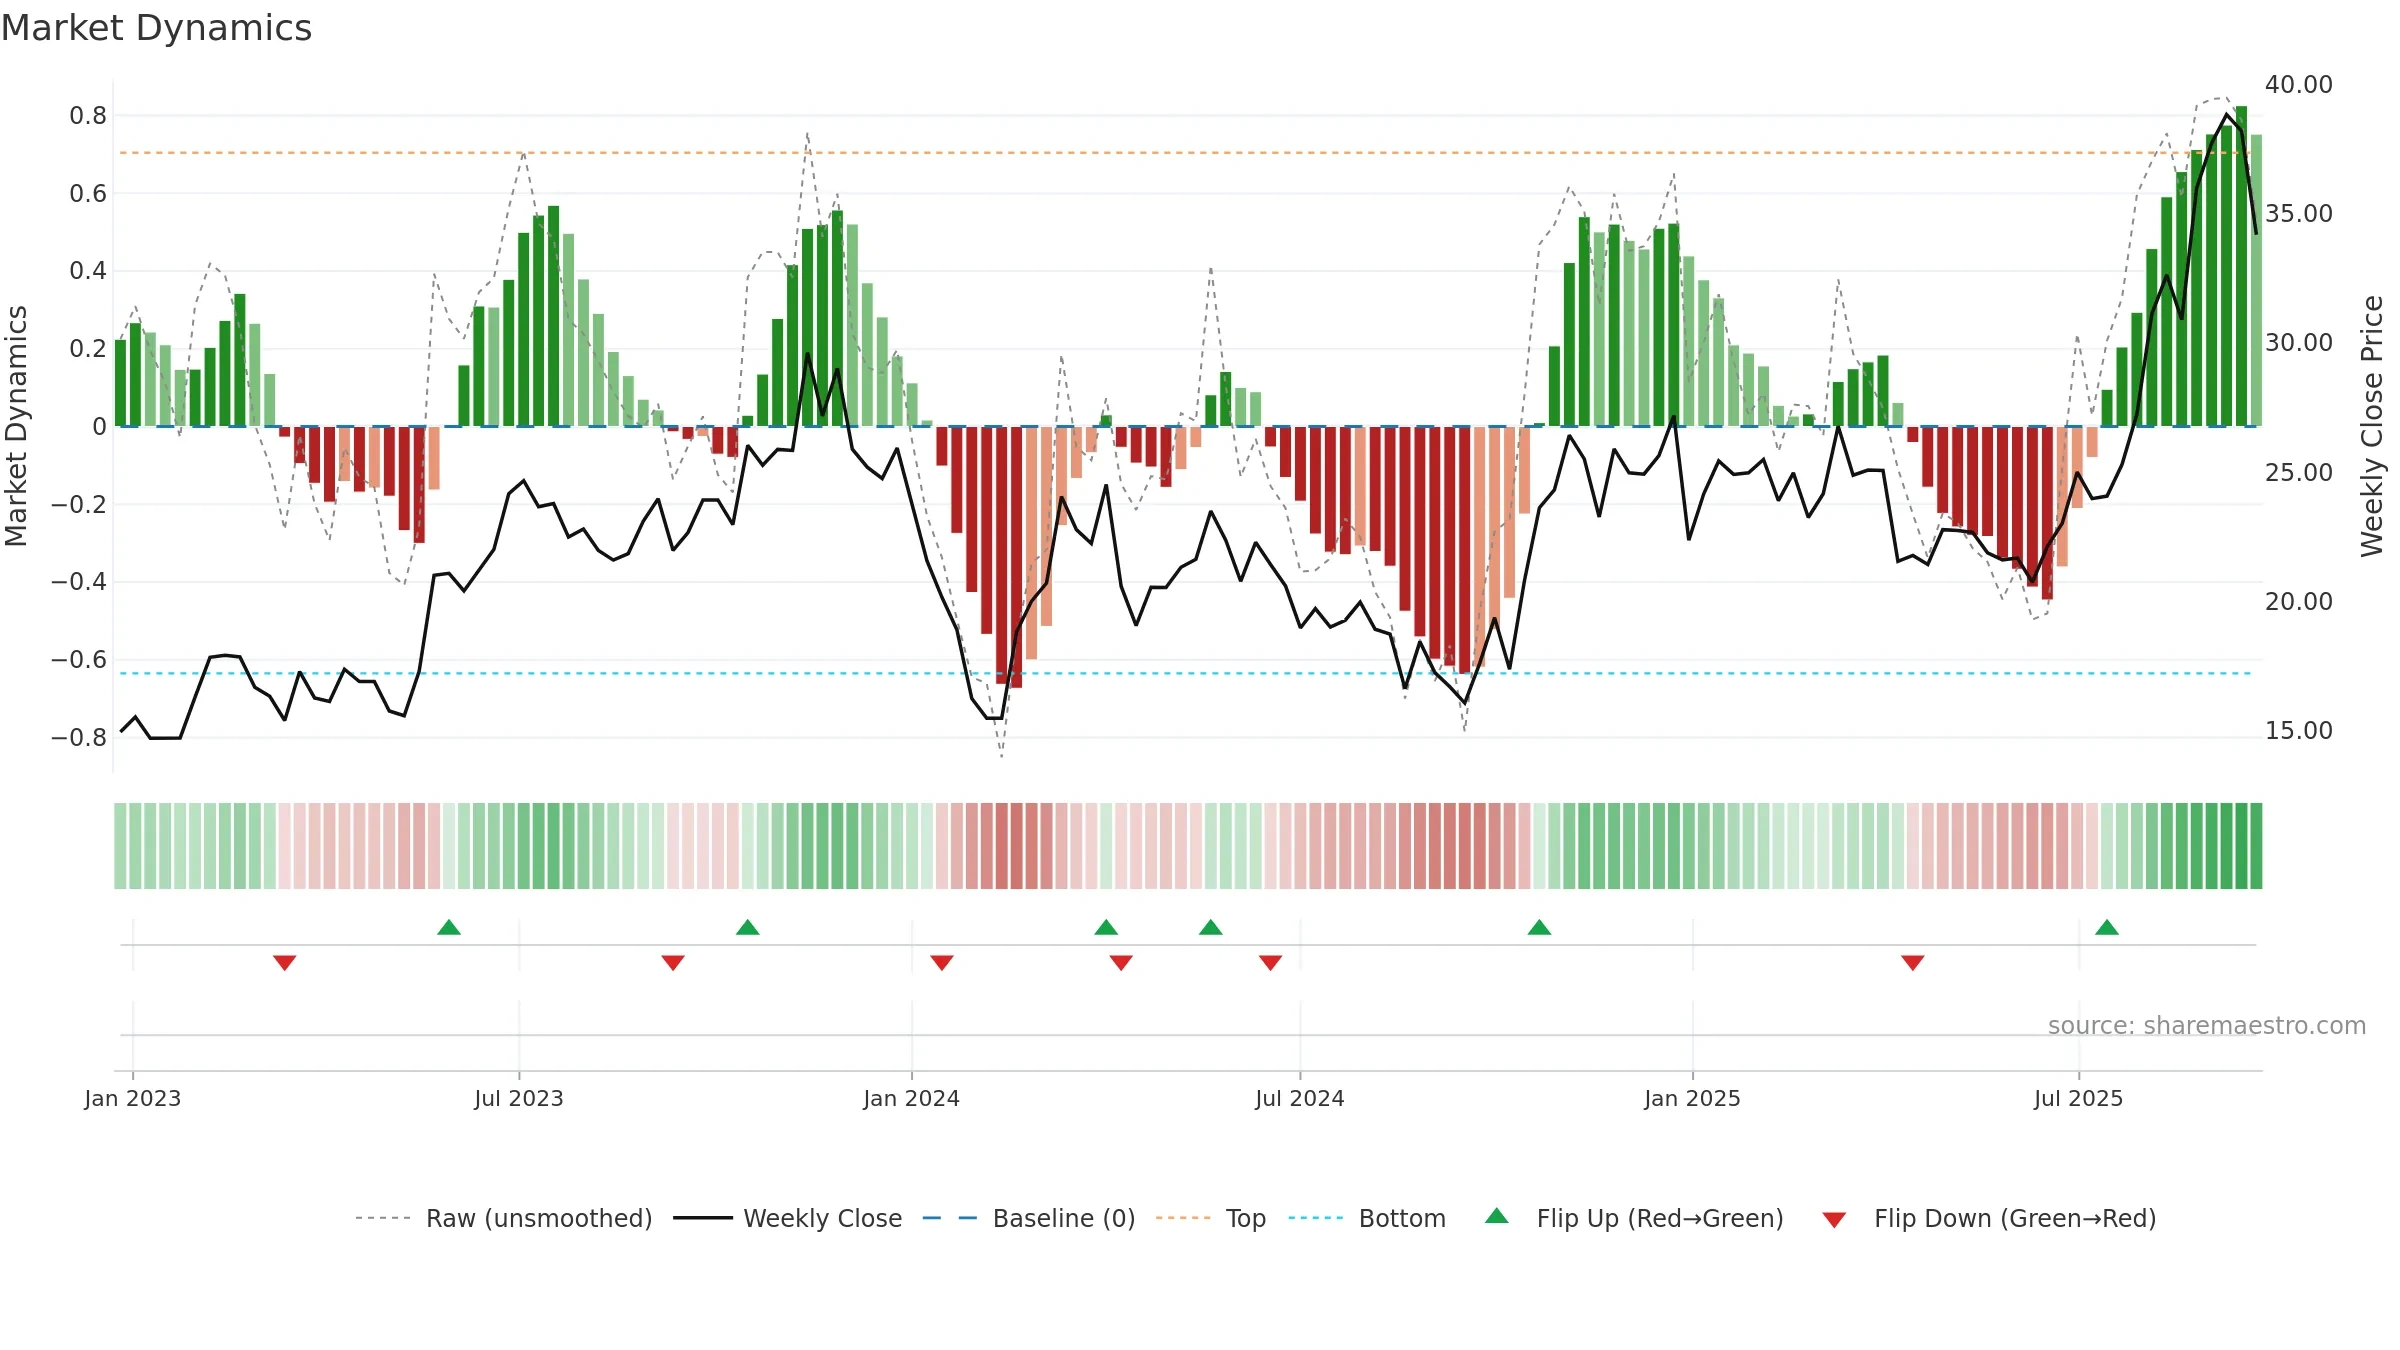Click the tallest green bar near the chart's right edge
The image size is (2400, 1350).
pos(2241,266)
